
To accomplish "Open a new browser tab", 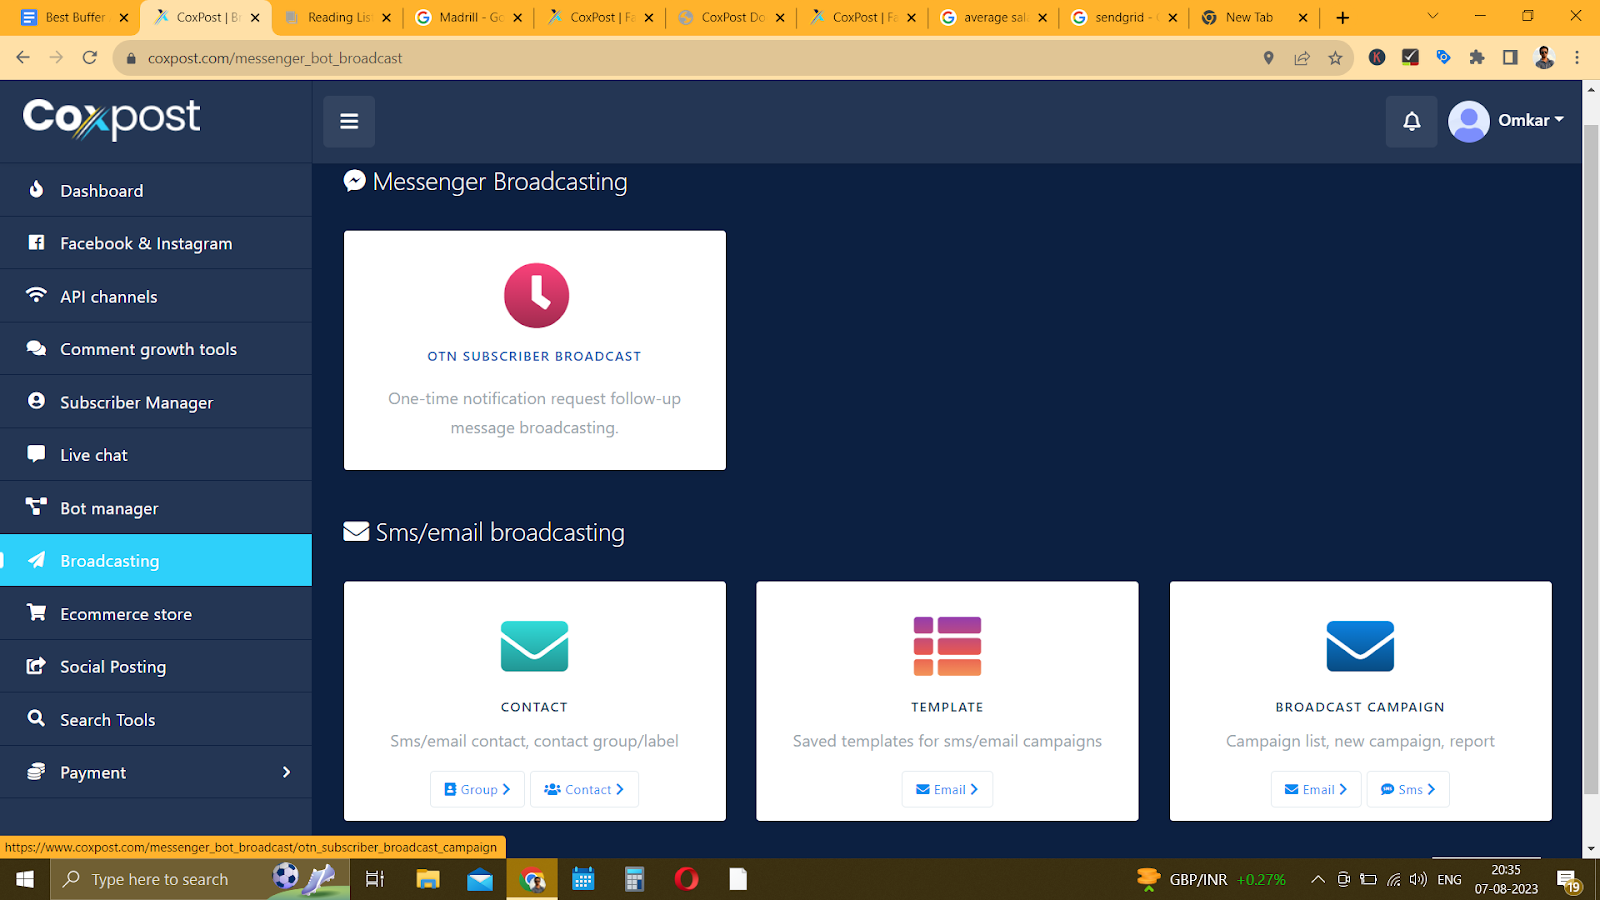I will coord(1343,17).
